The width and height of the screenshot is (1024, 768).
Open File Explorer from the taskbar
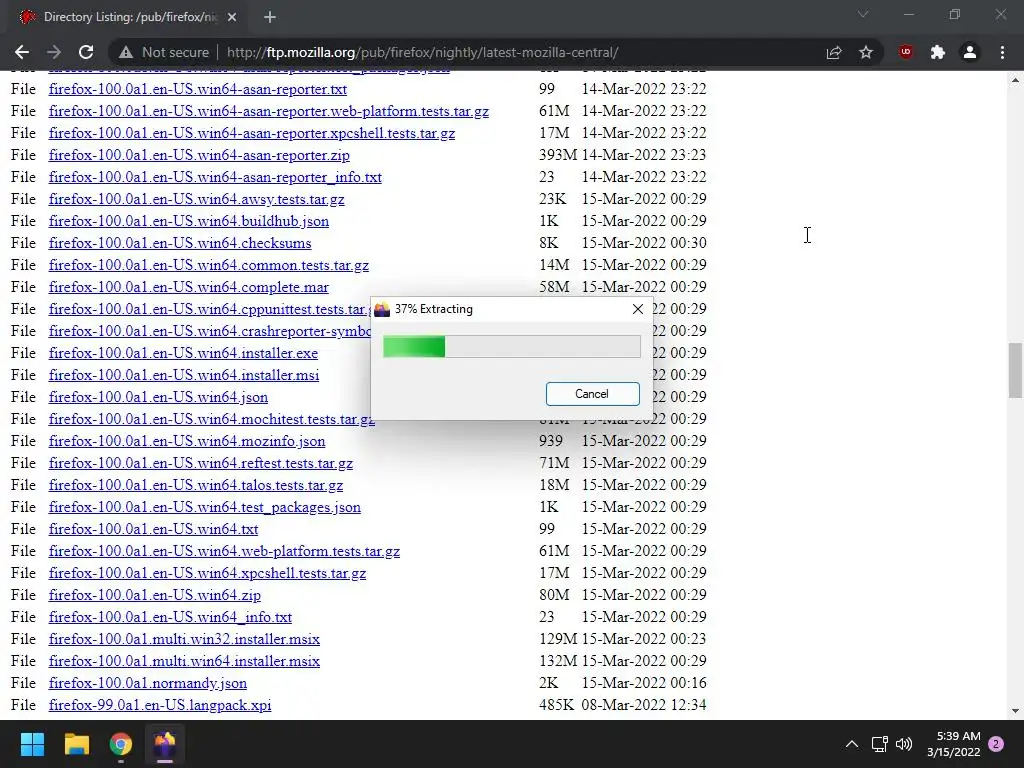coord(76,744)
